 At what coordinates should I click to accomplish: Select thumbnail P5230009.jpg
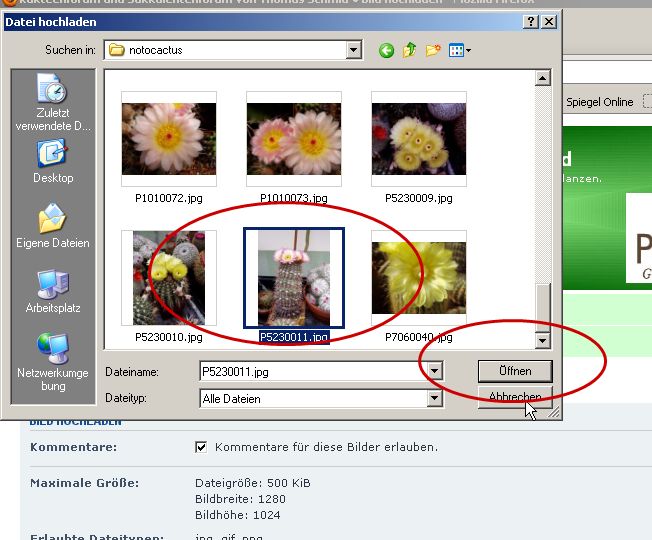point(419,139)
